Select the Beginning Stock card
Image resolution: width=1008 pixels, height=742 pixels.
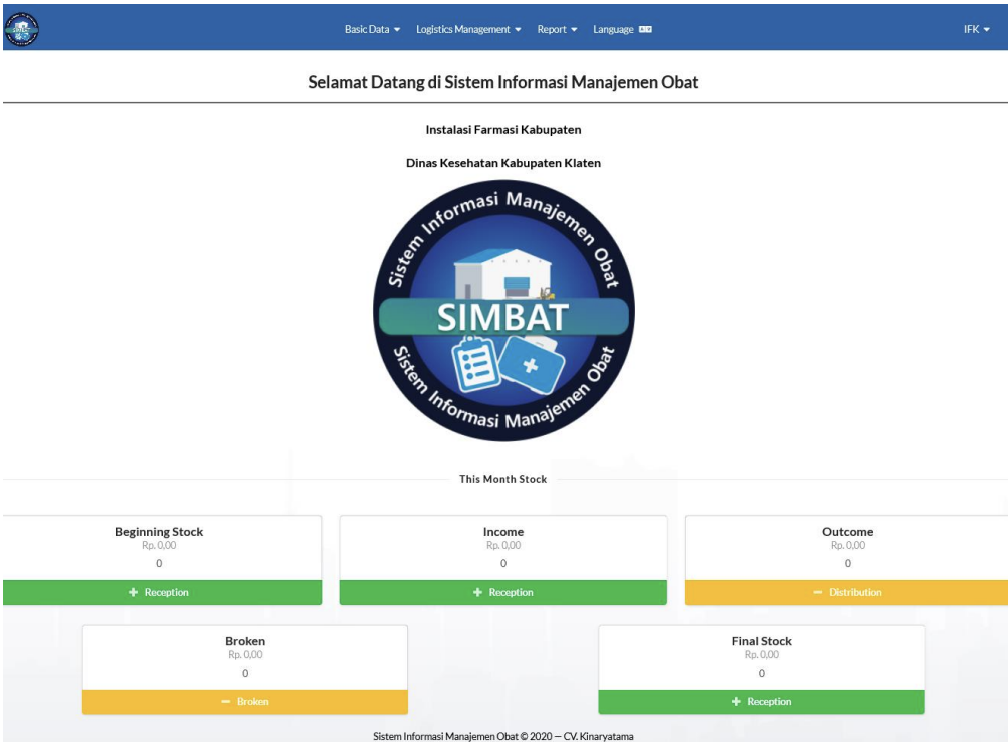coord(160,548)
